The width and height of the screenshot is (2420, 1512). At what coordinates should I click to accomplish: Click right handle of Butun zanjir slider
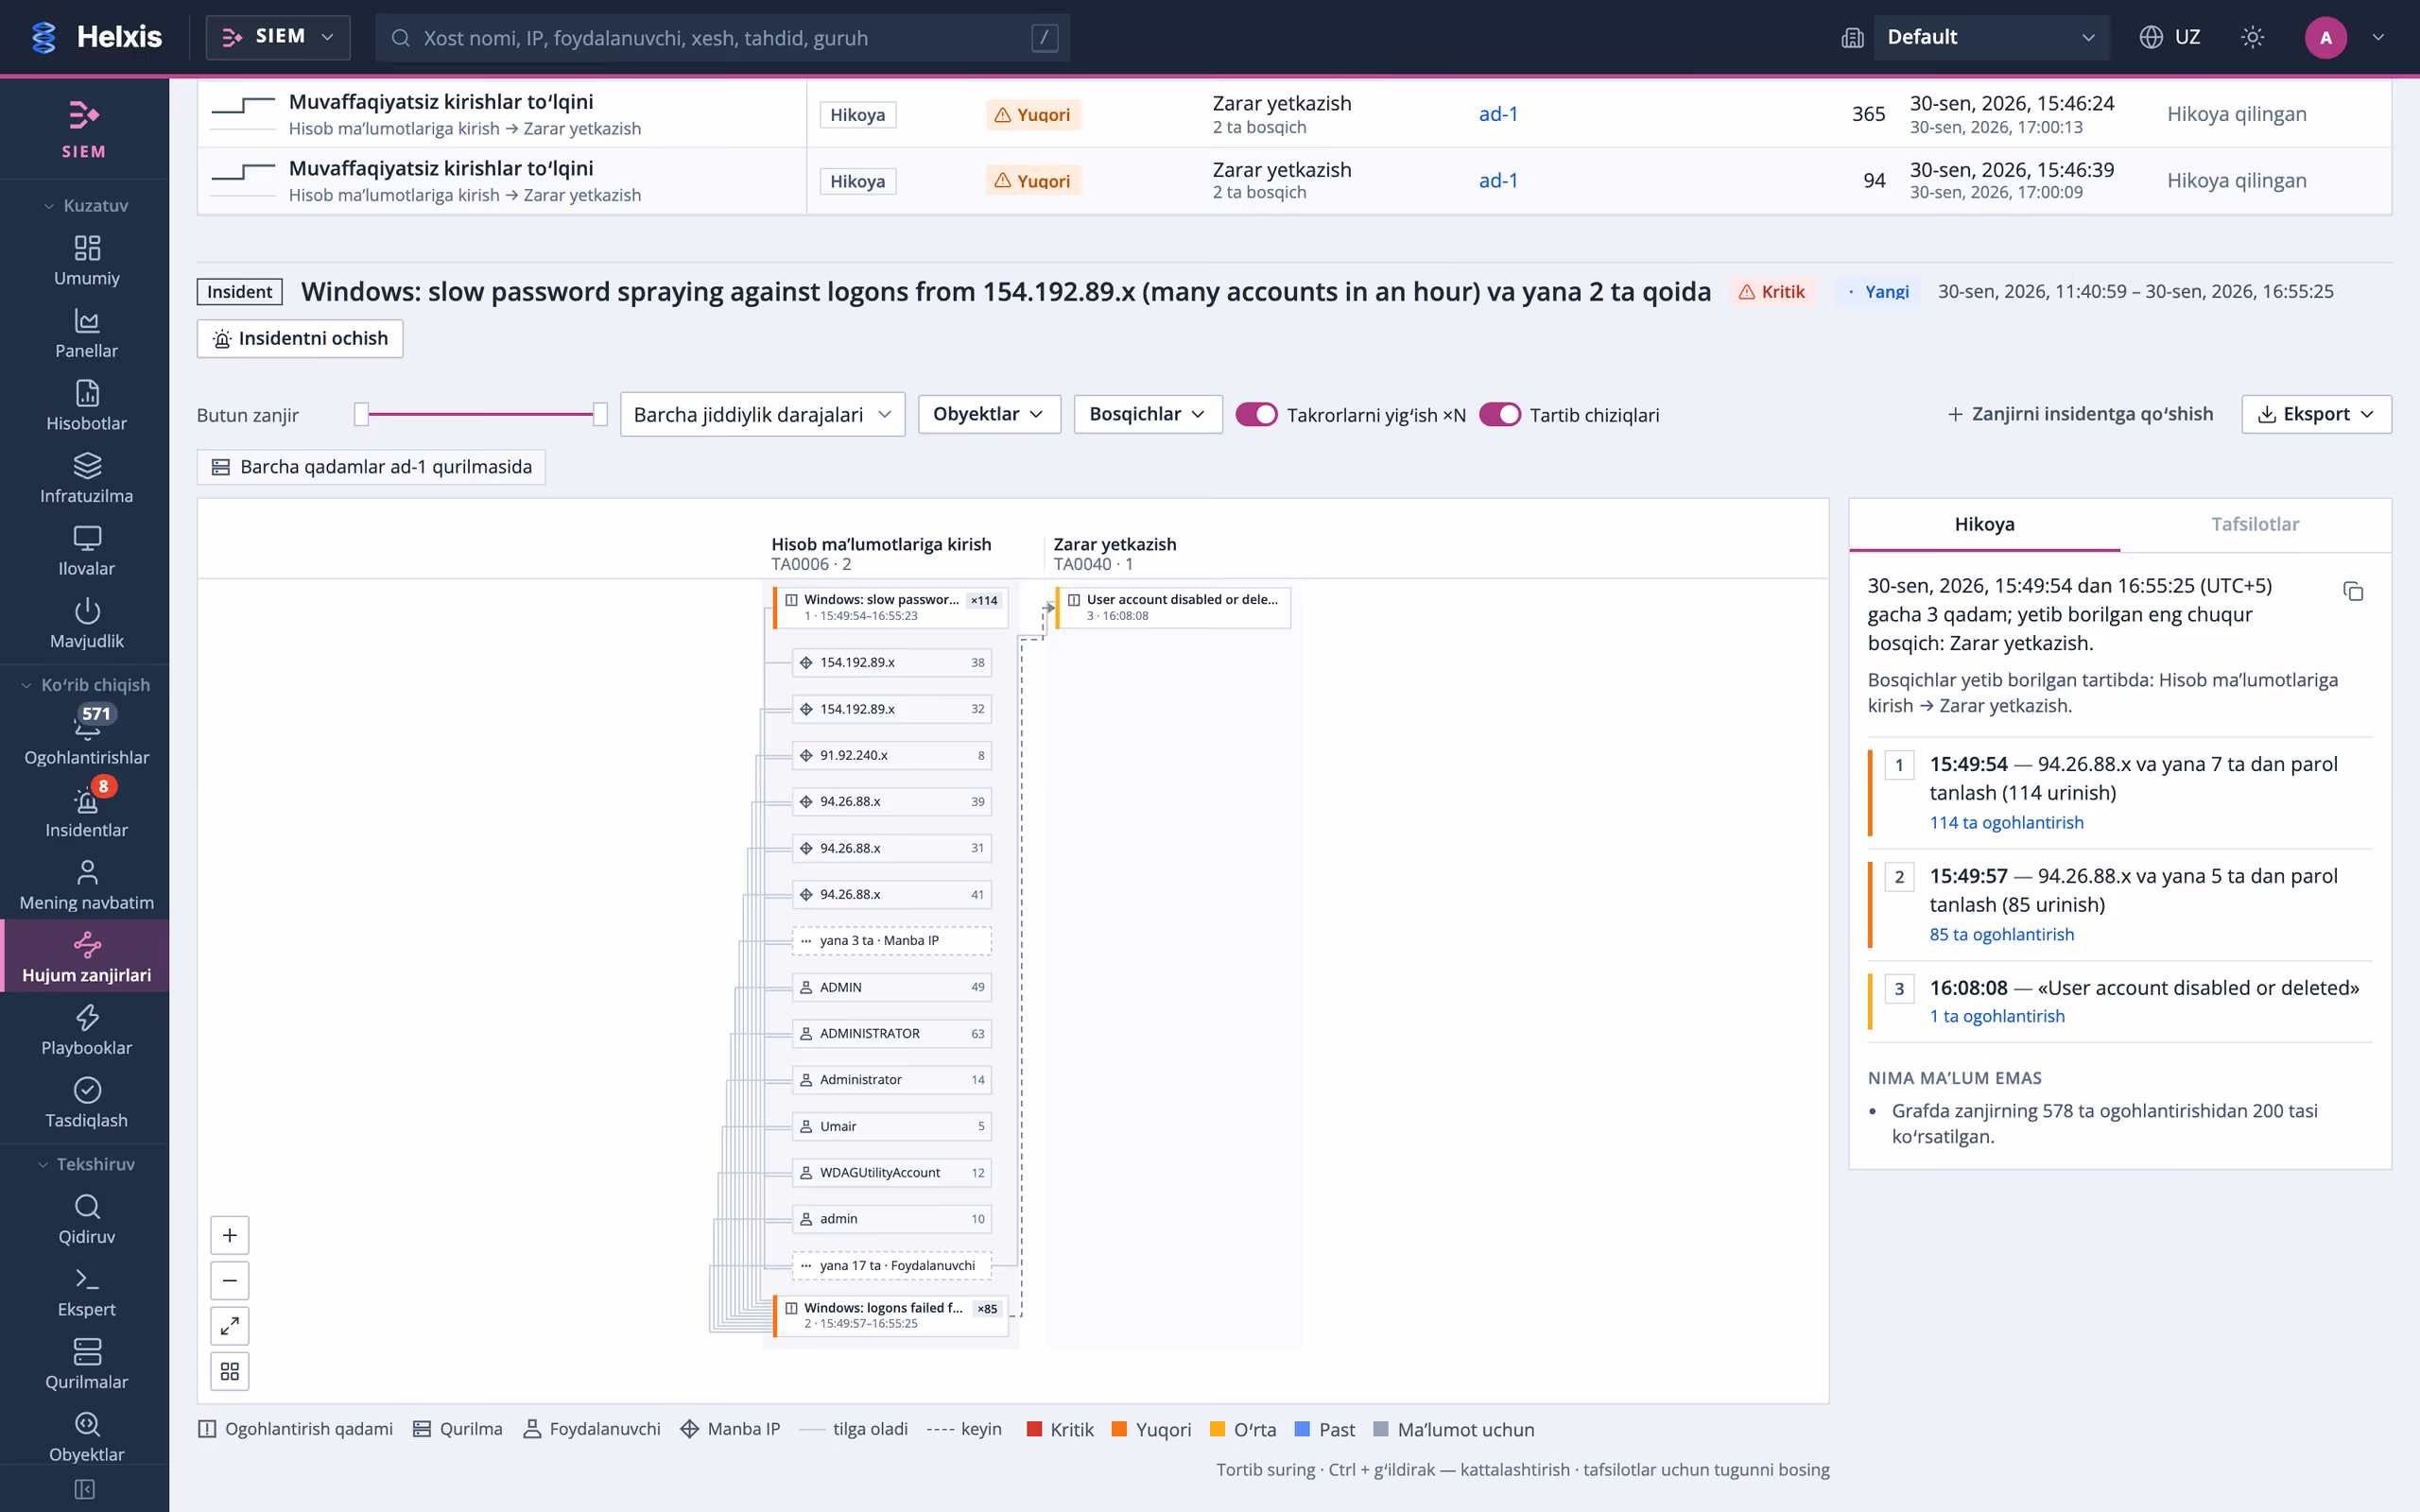point(600,414)
